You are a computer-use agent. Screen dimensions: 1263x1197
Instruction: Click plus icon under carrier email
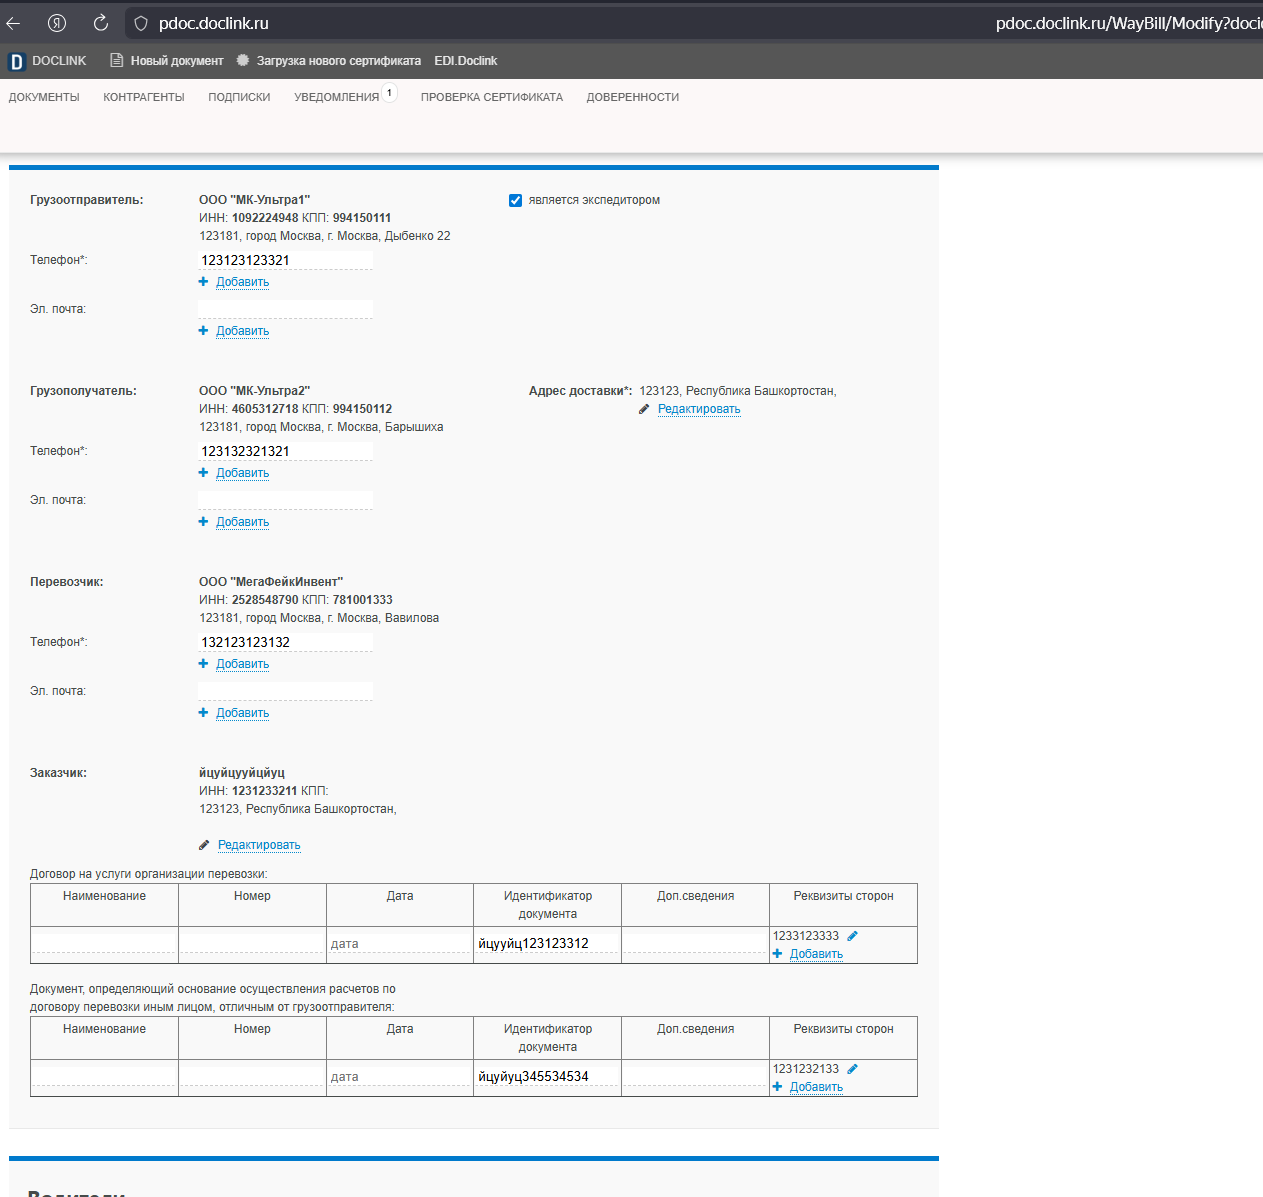point(203,713)
